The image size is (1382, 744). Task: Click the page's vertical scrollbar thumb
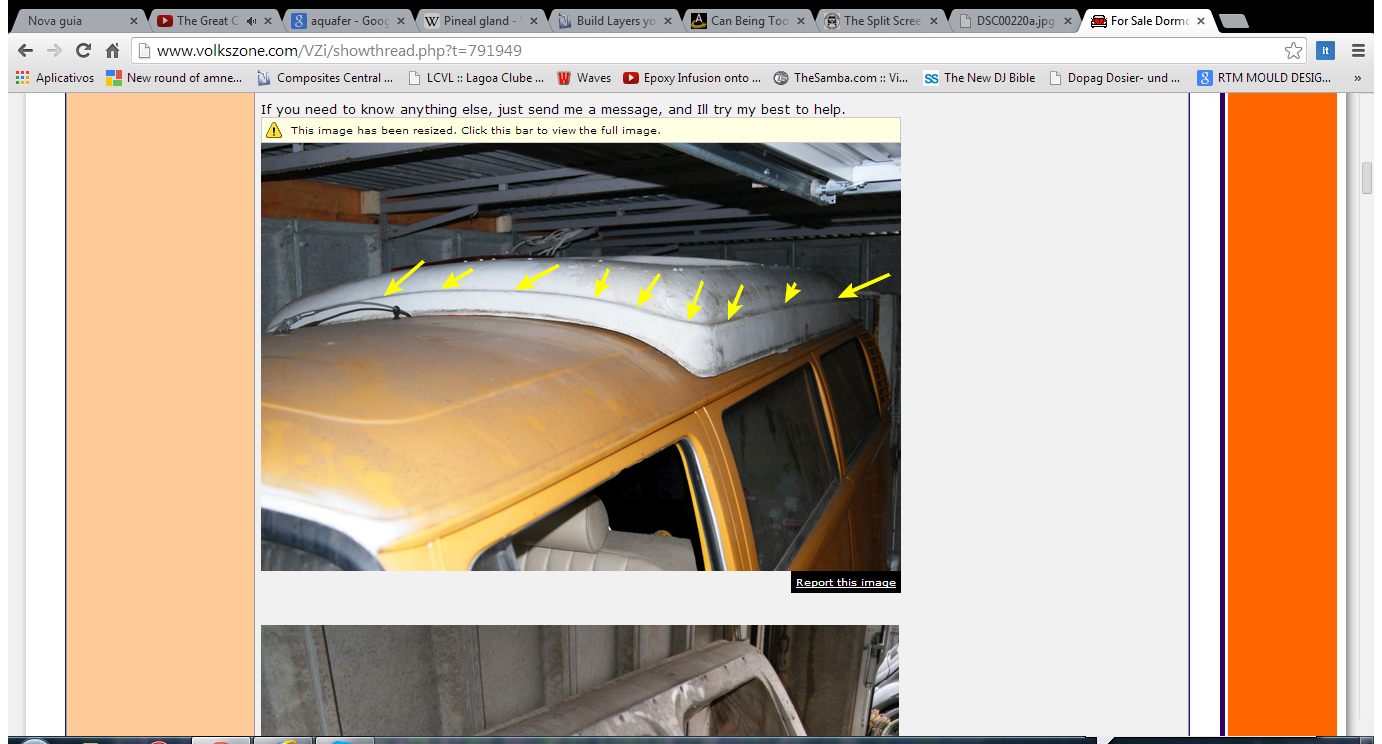click(1367, 178)
